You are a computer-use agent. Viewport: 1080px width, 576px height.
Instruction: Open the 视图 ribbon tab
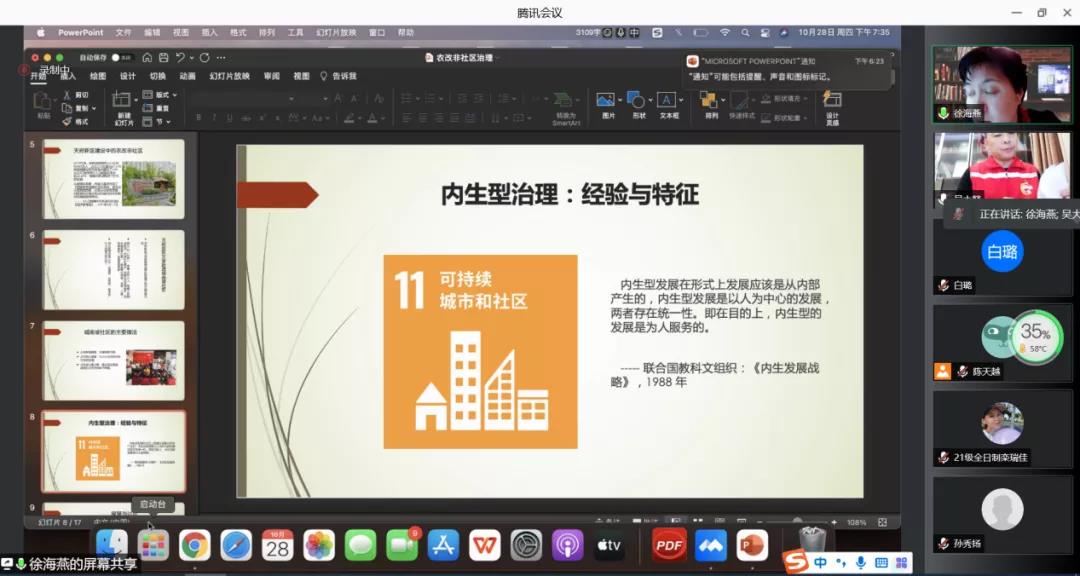301,76
